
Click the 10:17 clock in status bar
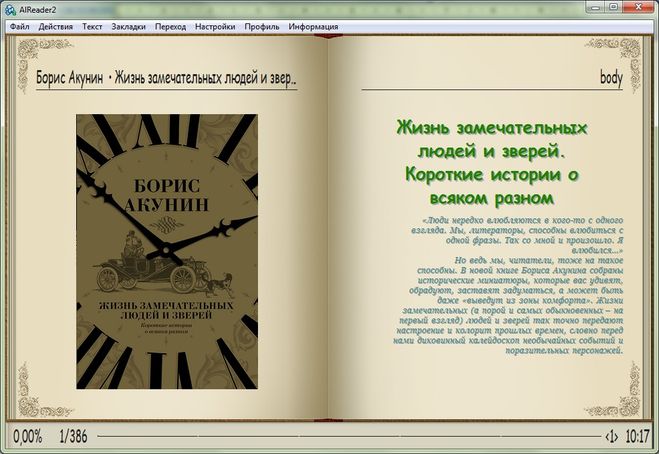coord(637,437)
